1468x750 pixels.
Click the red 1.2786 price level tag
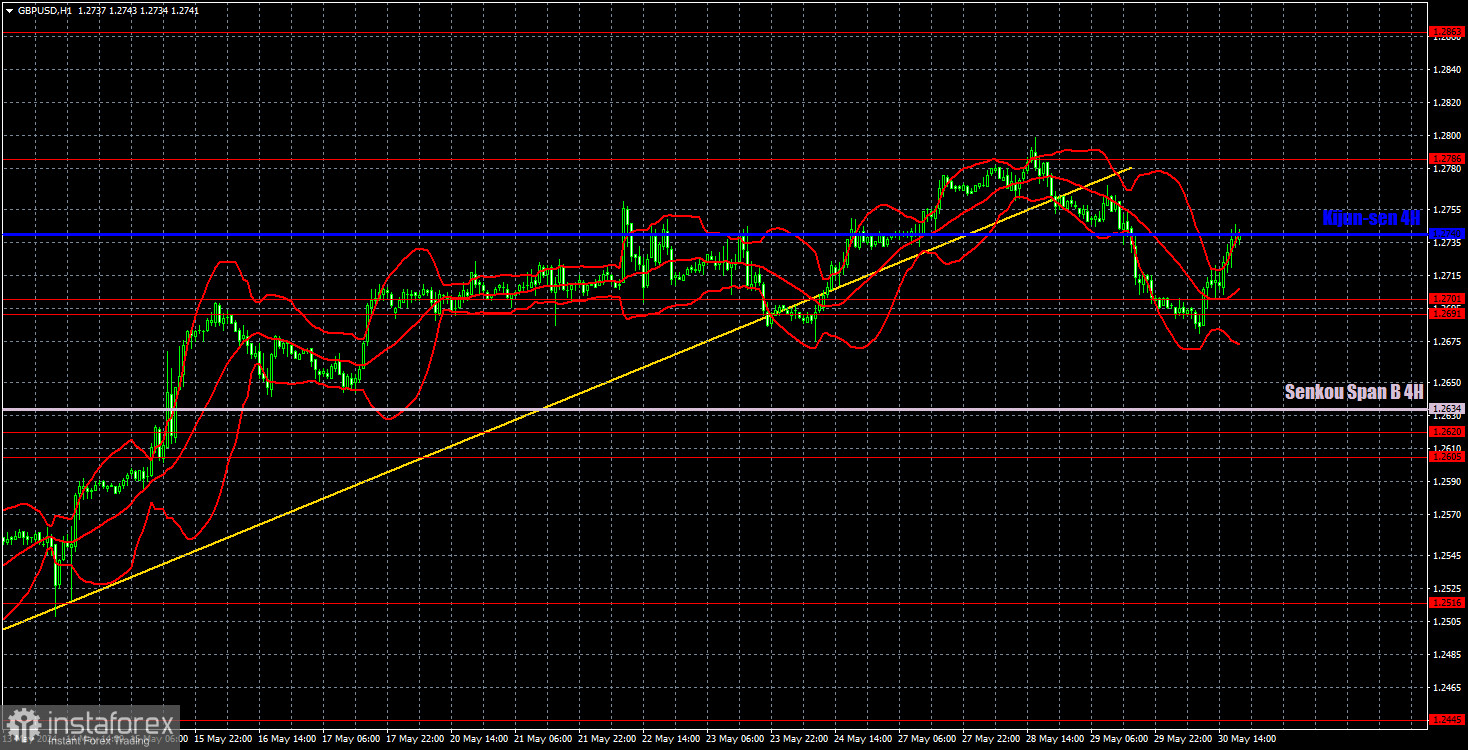click(x=1447, y=158)
